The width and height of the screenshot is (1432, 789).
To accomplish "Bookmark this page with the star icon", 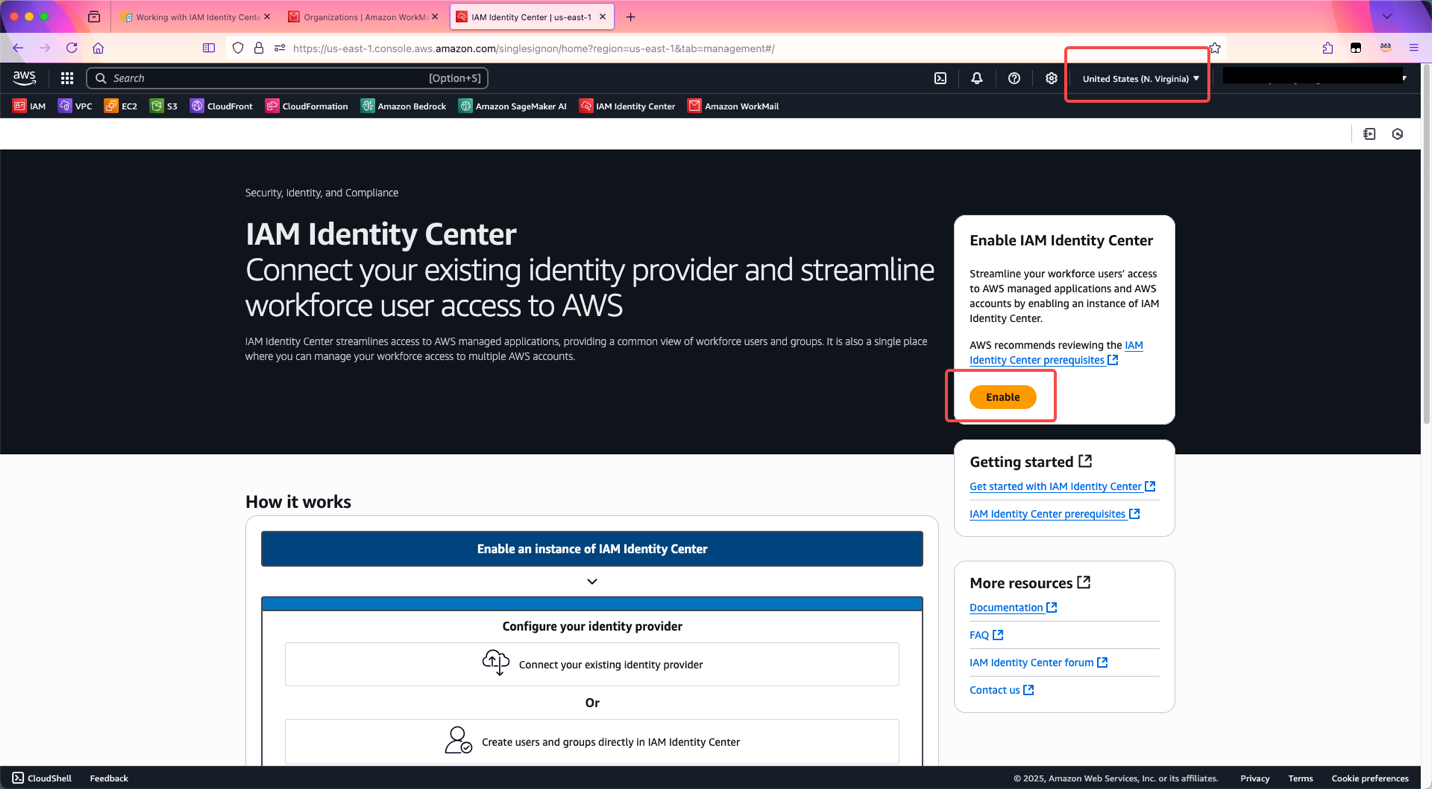I will tap(1214, 48).
